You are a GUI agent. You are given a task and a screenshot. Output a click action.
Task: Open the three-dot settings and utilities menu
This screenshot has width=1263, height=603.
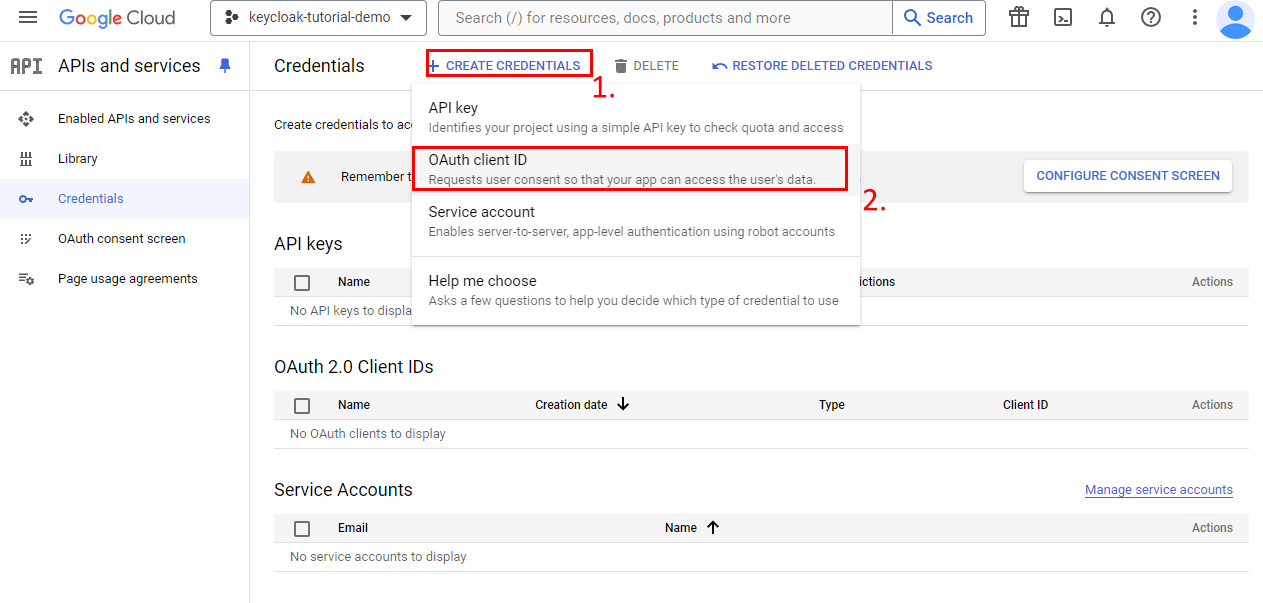pyautogui.click(x=1195, y=17)
